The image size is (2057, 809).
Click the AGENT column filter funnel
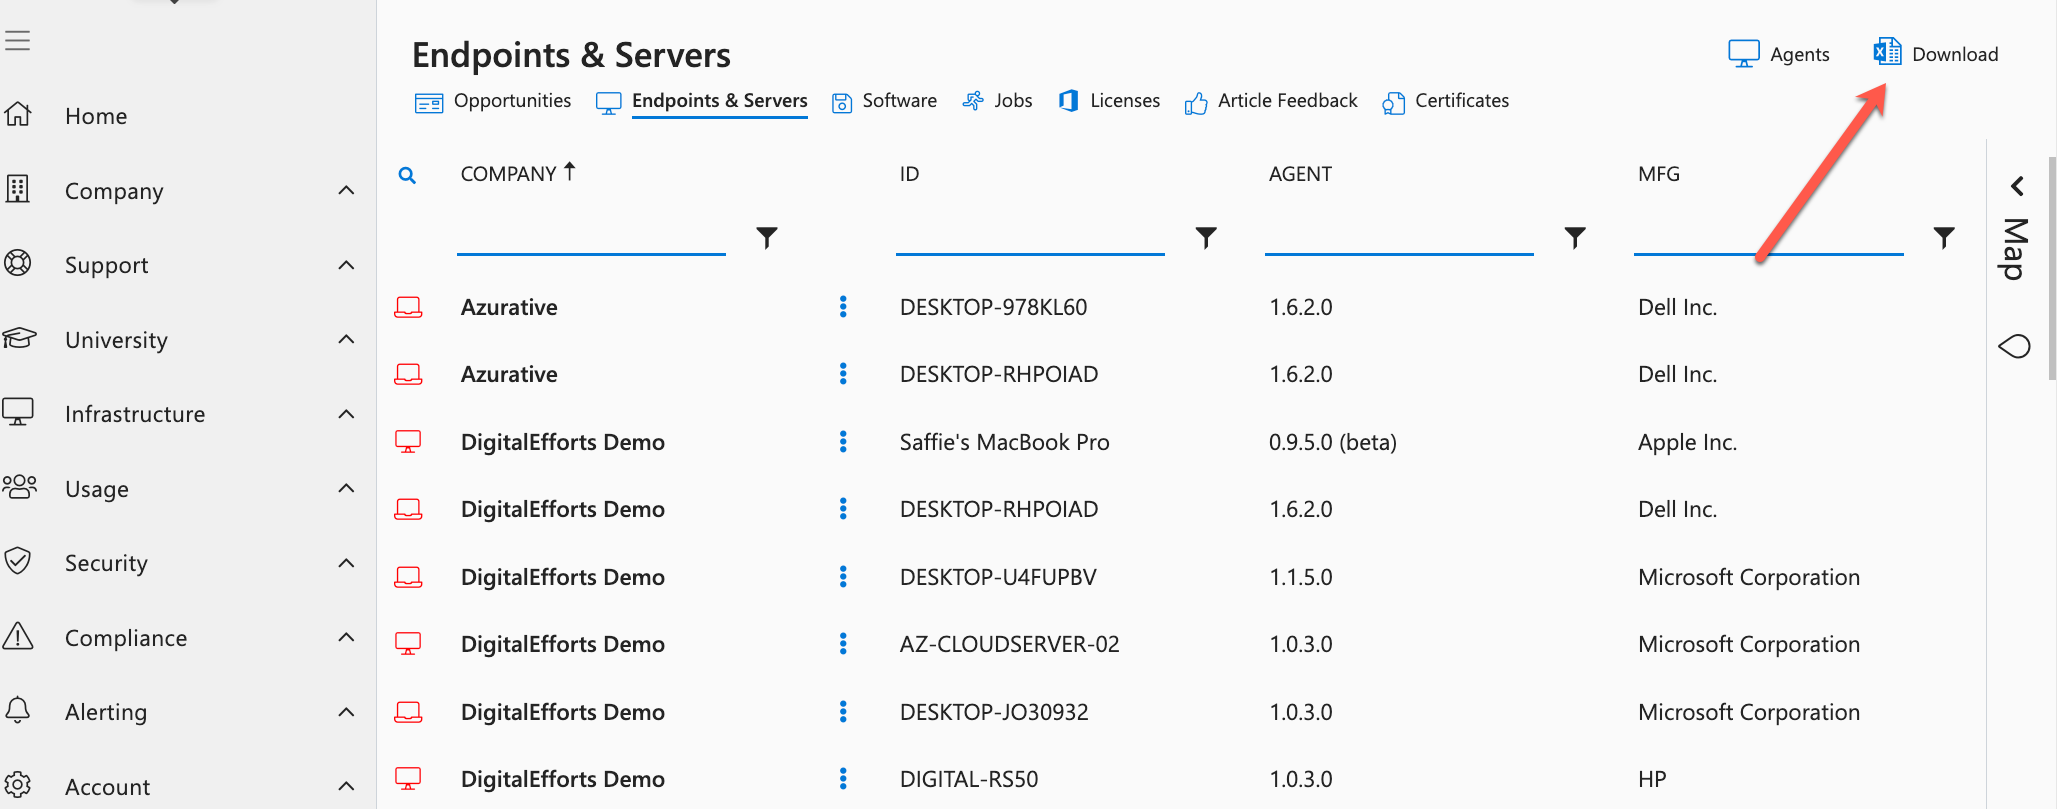click(x=1575, y=237)
